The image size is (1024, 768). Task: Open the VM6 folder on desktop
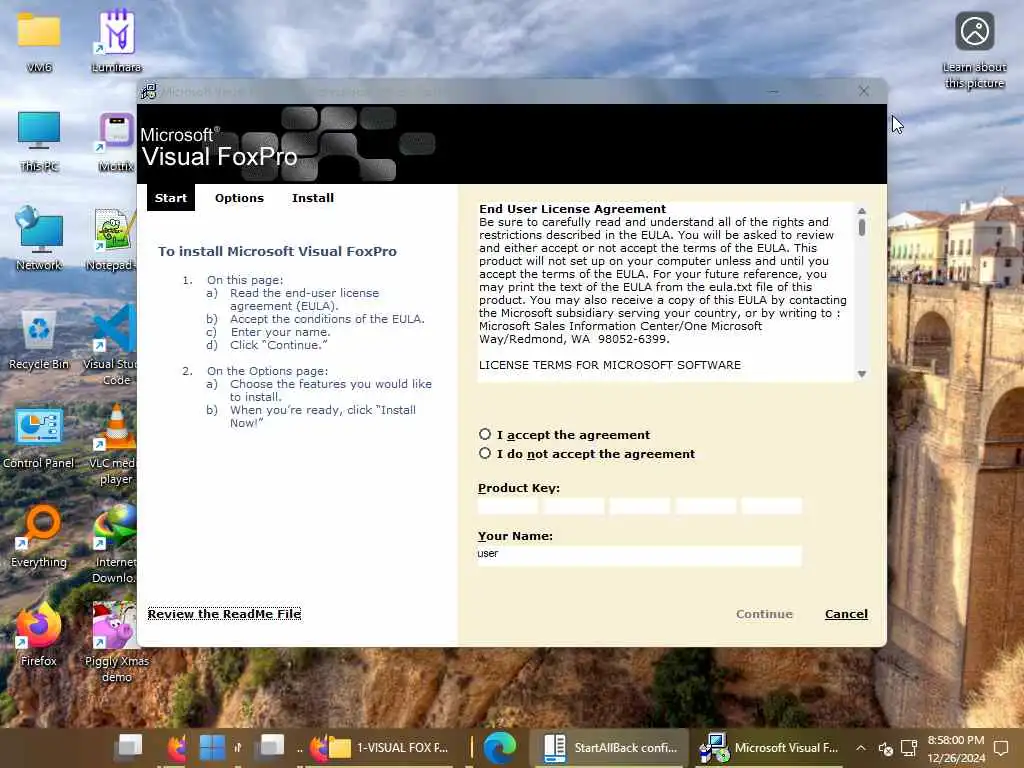[x=39, y=41]
